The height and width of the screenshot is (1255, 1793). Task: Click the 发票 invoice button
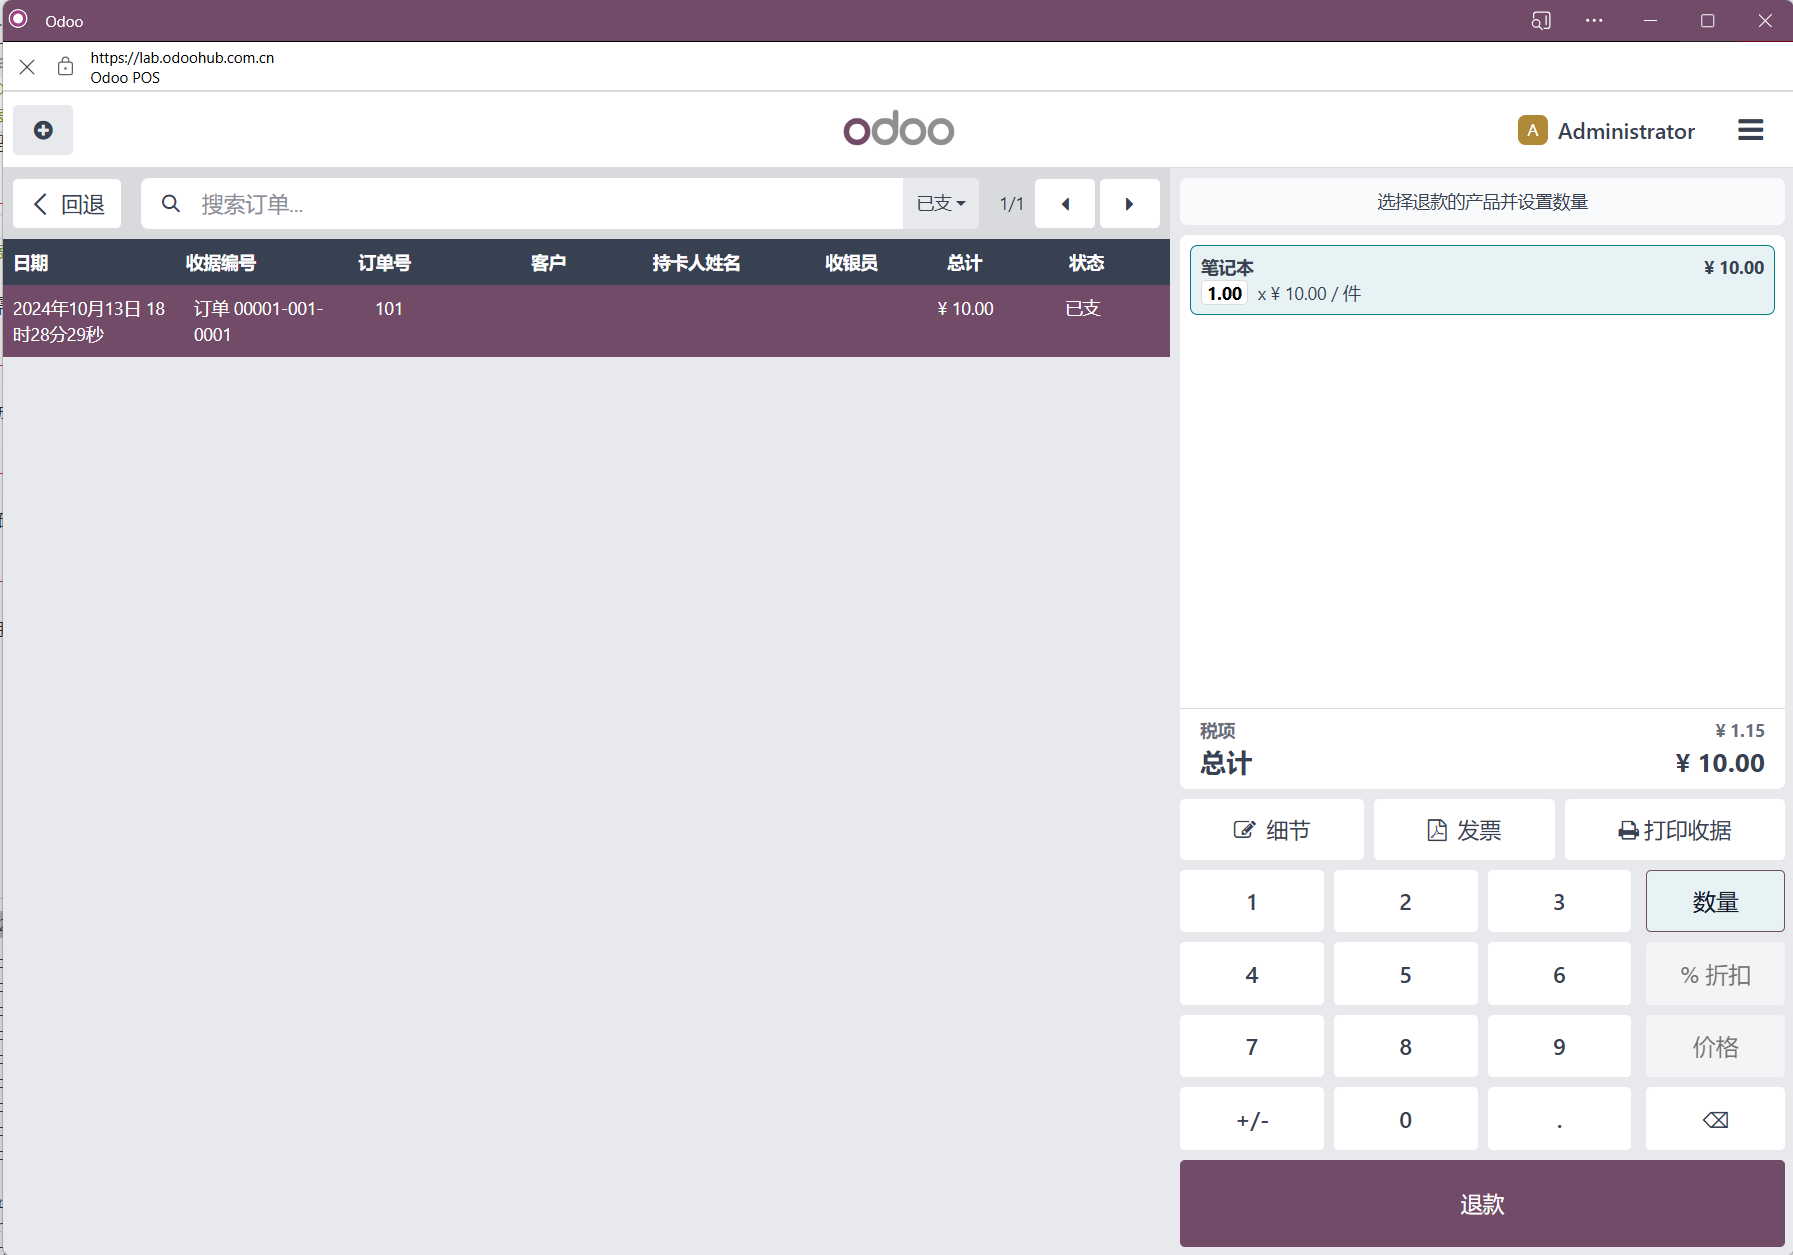click(x=1464, y=829)
